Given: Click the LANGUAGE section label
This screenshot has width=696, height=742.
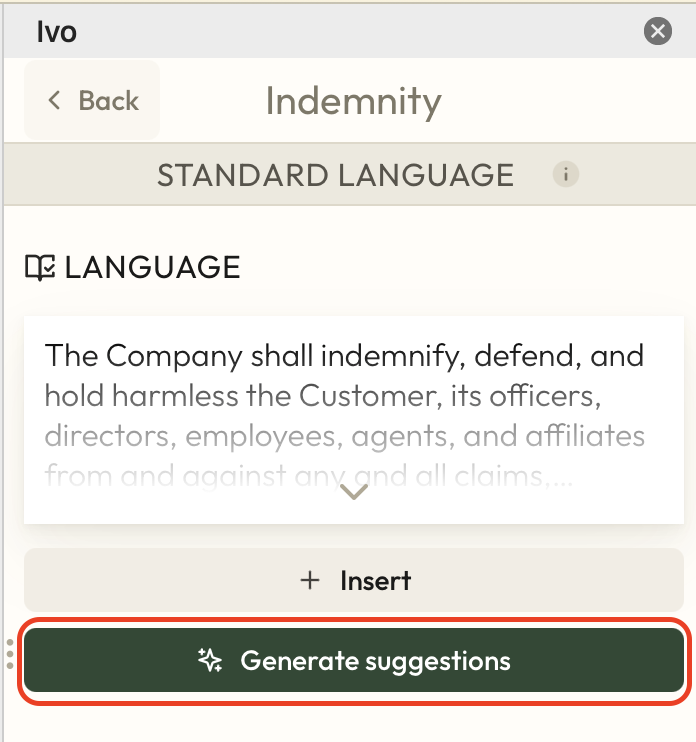Looking at the screenshot, I should 152,267.
